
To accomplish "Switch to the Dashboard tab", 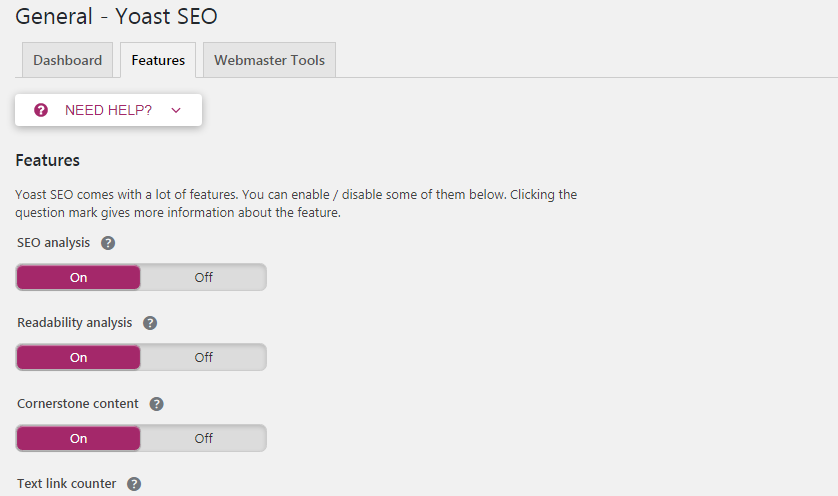I will point(67,60).
